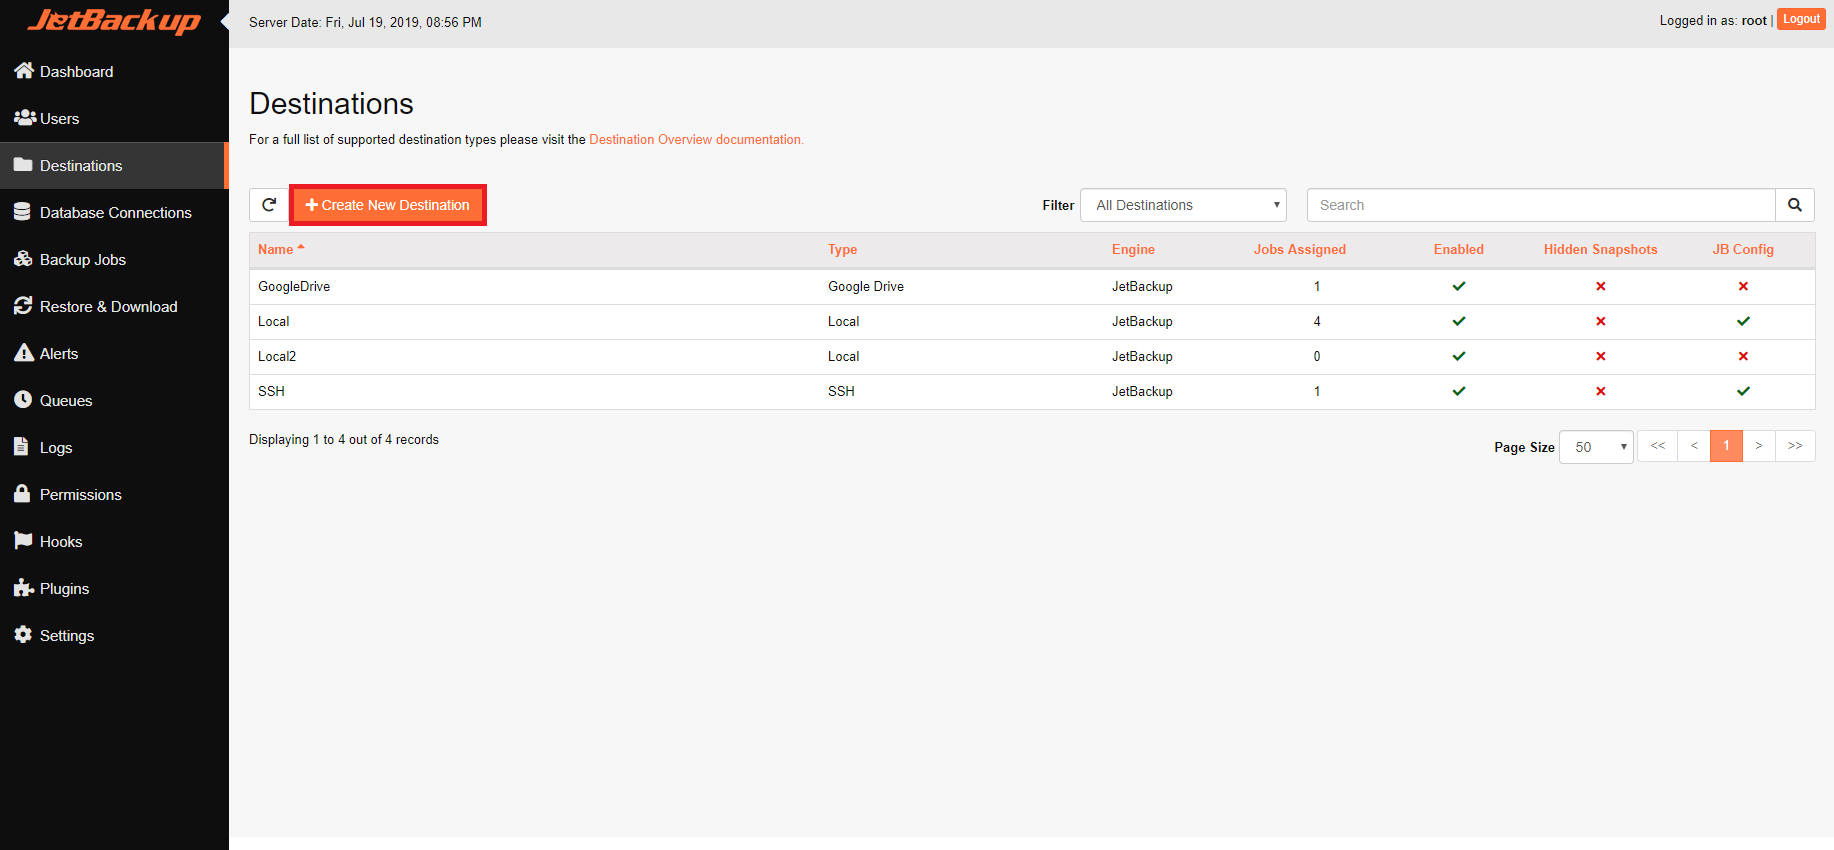1834x850 pixels.
Task: Click the search magnifier button
Action: click(1795, 205)
